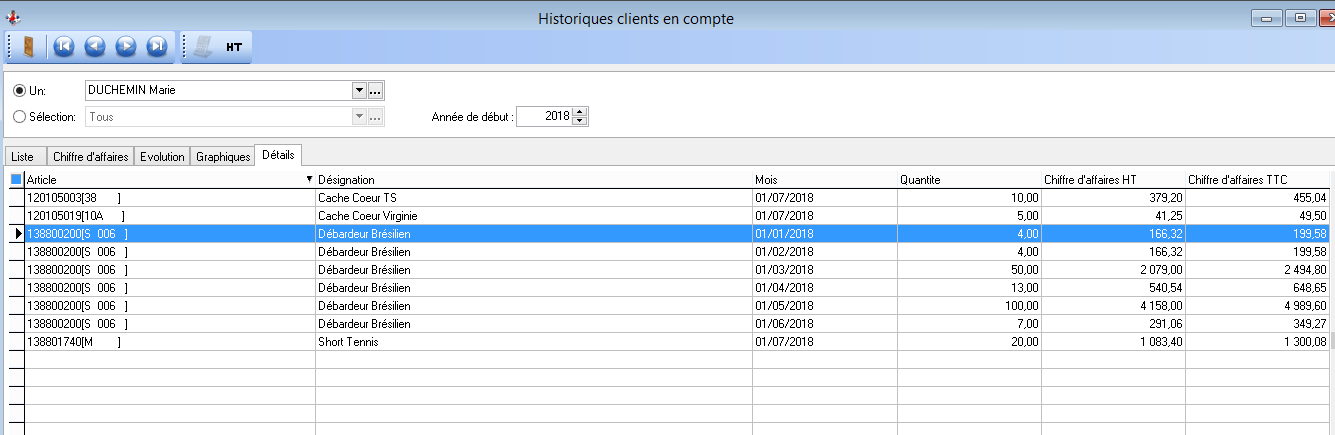
Task: Switch to the Liste tab
Action: [x=22, y=156]
